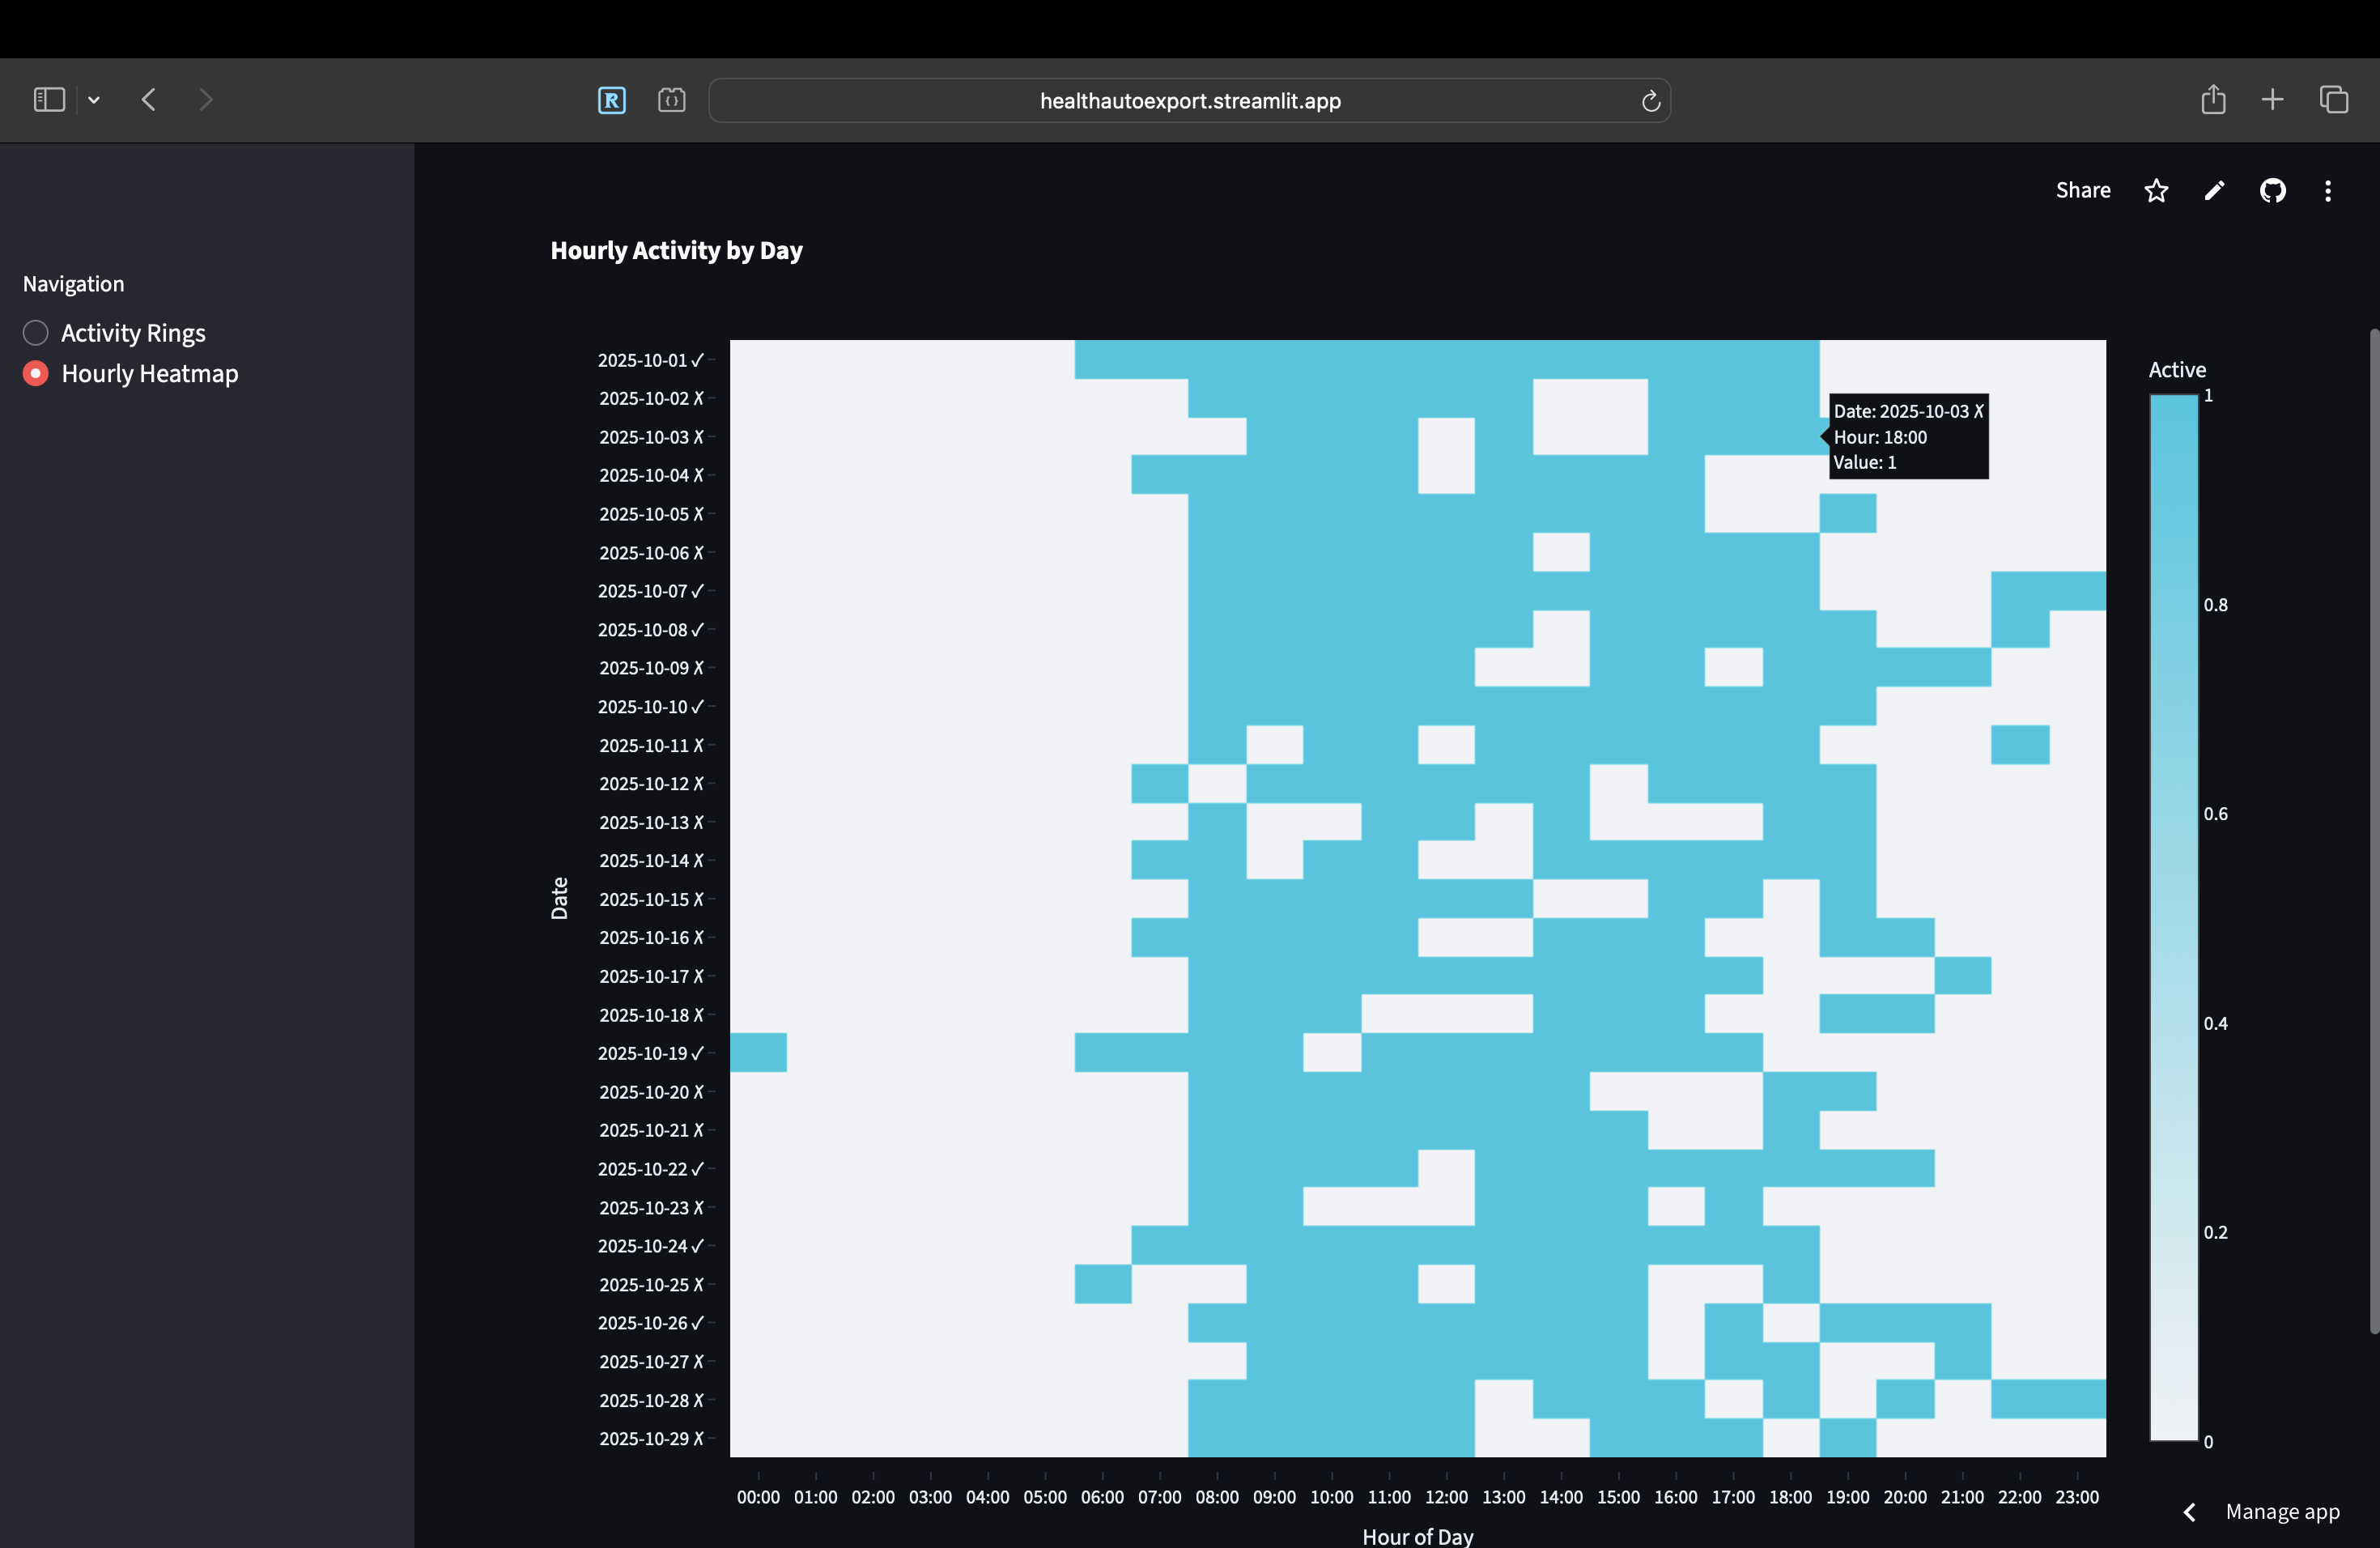Click the R extension icon
The image size is (2380, 1548).
tap(611, 100)
